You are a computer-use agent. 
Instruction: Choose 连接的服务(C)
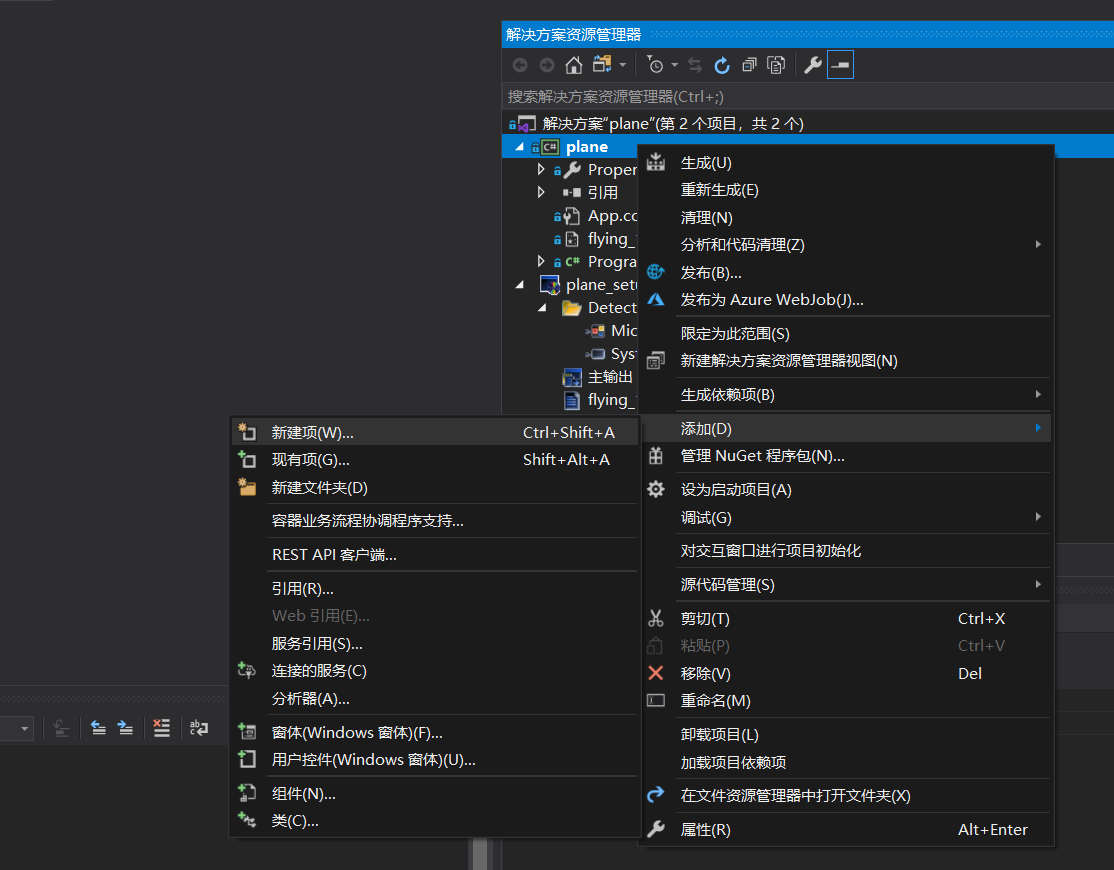pos(434,670)
